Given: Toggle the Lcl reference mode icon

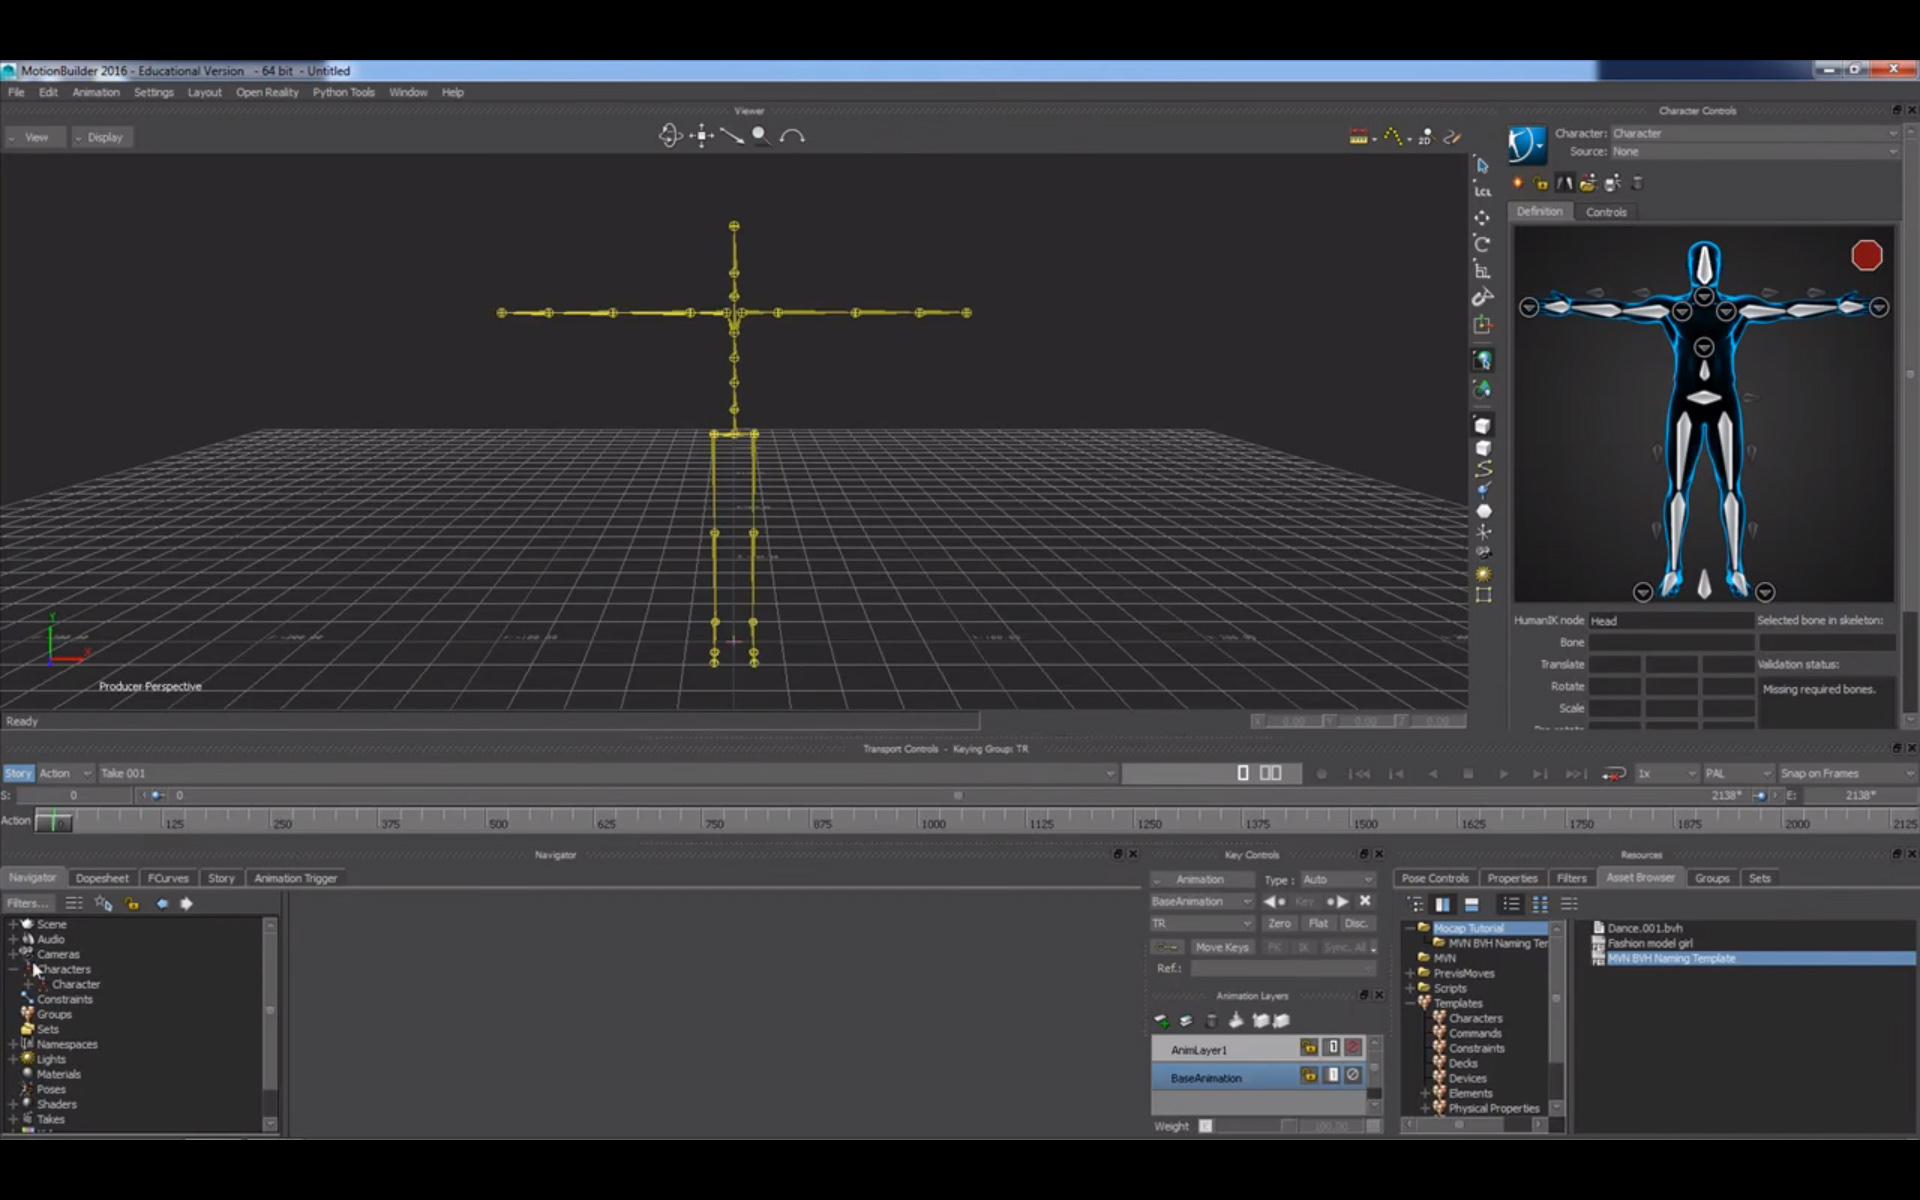Looking at the screenshot, I should tap(1482, 191).
